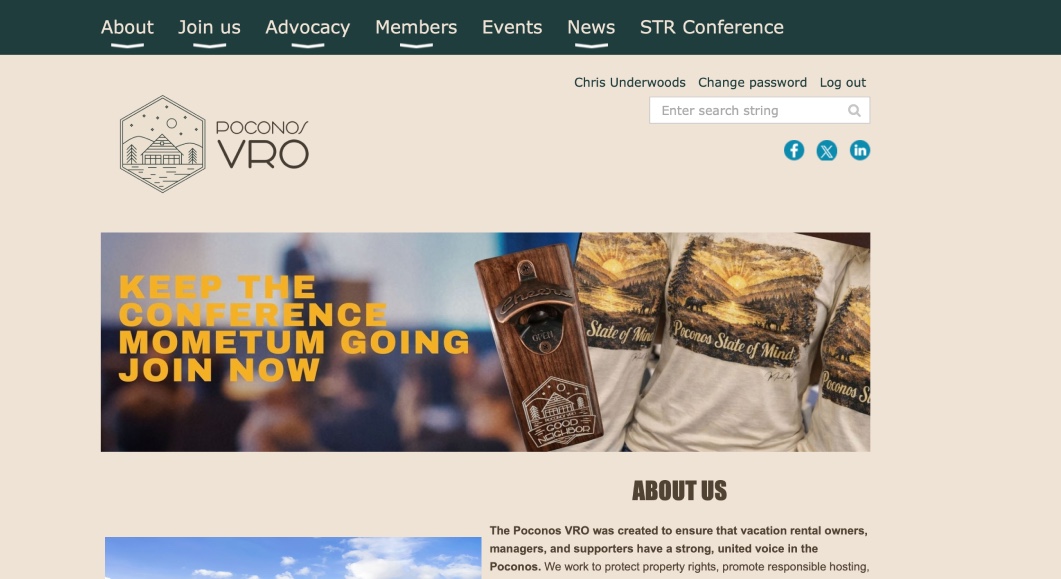This screenshot has height=579, width=1061.
Task: Click the Poconos VRO hexagon logo
Action: [162, 143]
